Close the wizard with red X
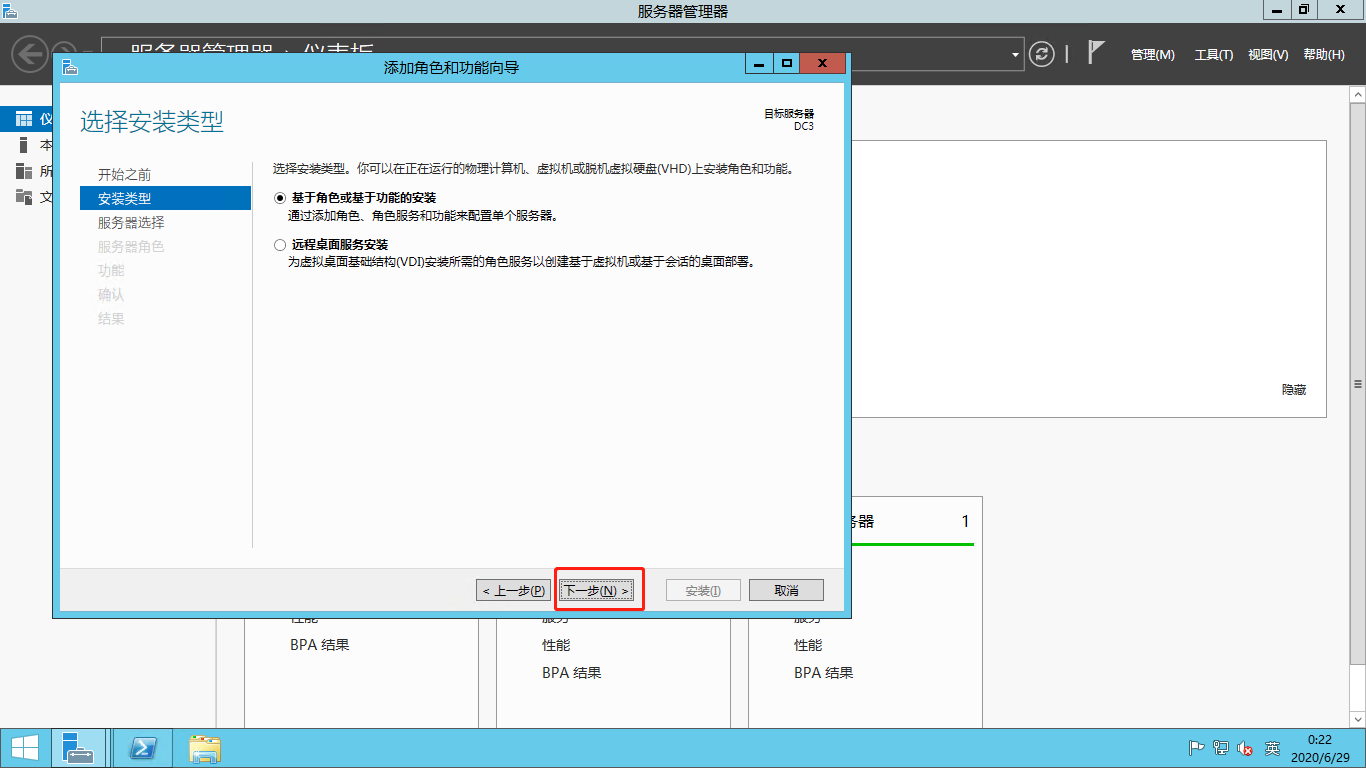 [822, 64]
